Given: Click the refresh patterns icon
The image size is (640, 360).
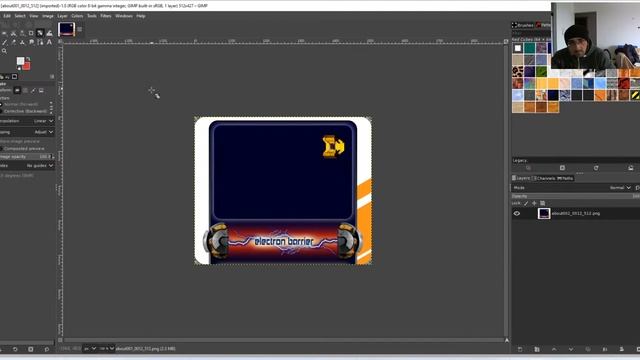Looking at the screenshot, I should pyautogui.click(x=596, y=168).
